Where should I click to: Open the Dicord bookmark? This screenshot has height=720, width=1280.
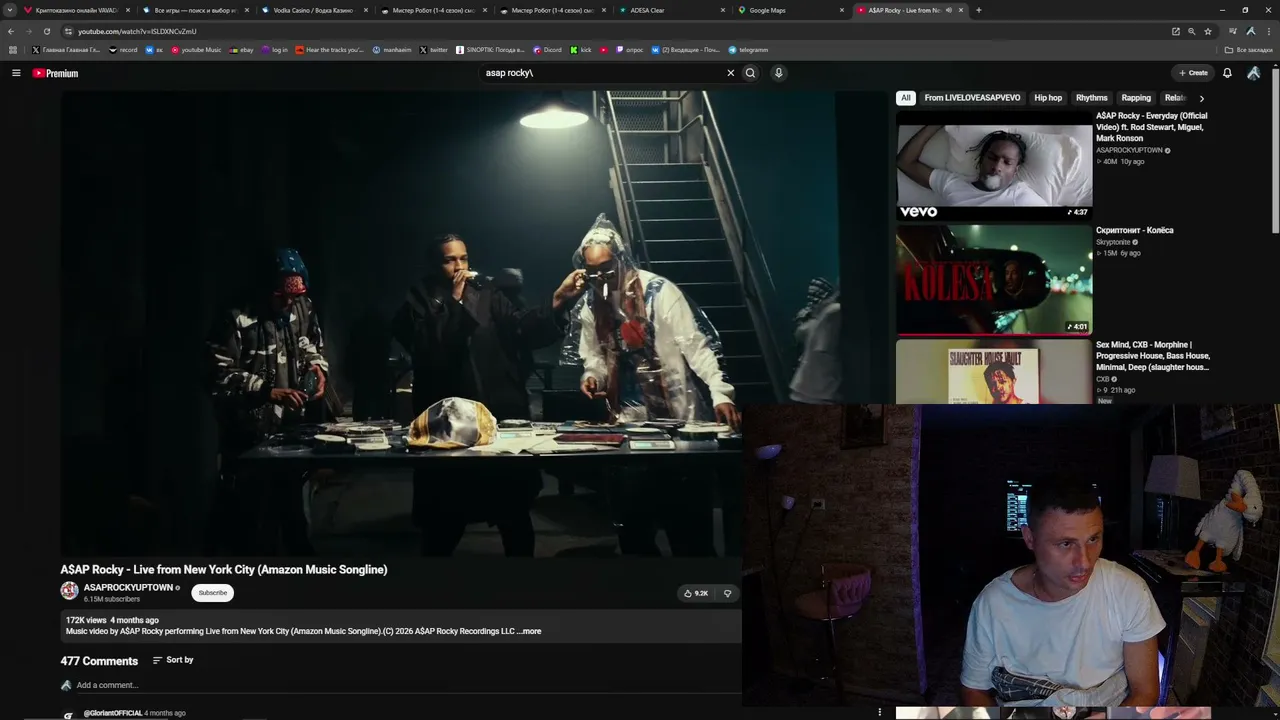[x=547, y=50]
